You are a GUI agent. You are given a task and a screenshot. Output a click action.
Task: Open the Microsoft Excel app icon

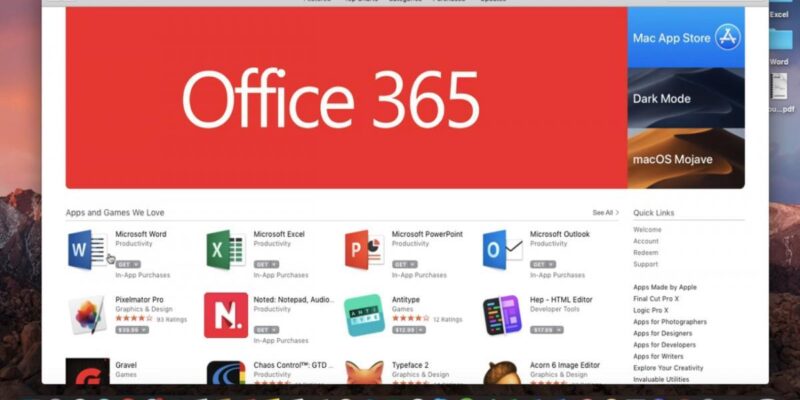(x=226, y=249)
